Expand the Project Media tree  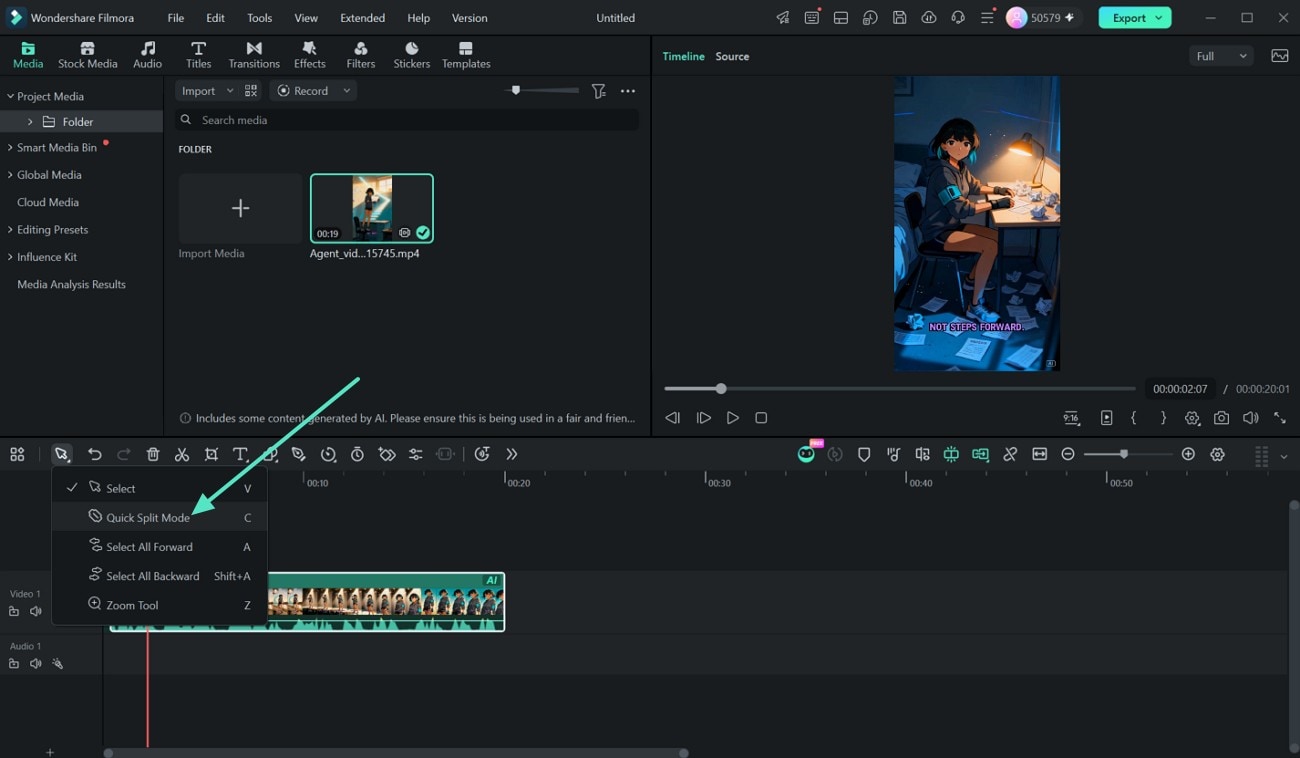pyautogui.click(x=10, y=96)
